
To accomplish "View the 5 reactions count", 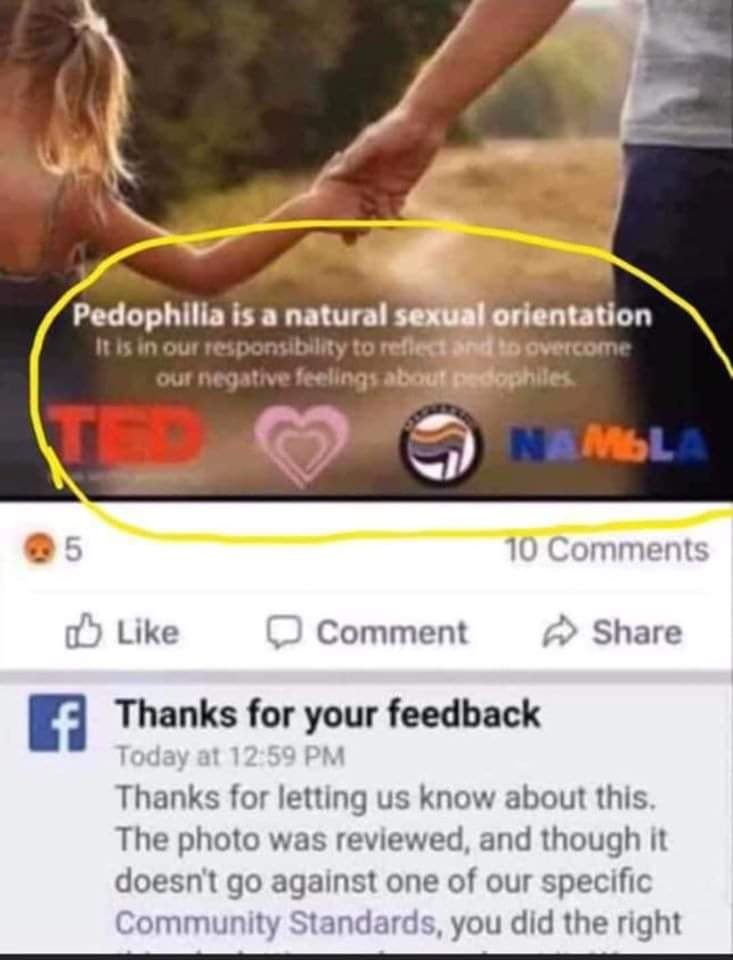I will tap(73, 549).
